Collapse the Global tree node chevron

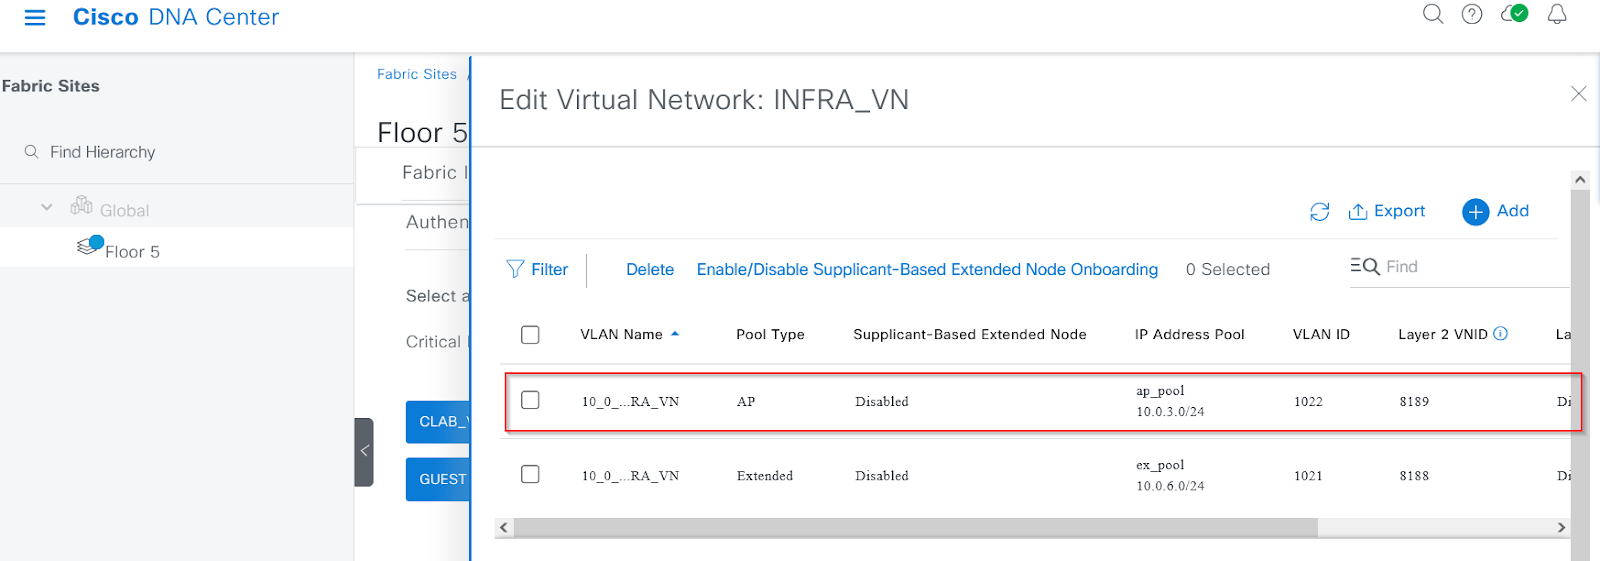coord(46,208)
